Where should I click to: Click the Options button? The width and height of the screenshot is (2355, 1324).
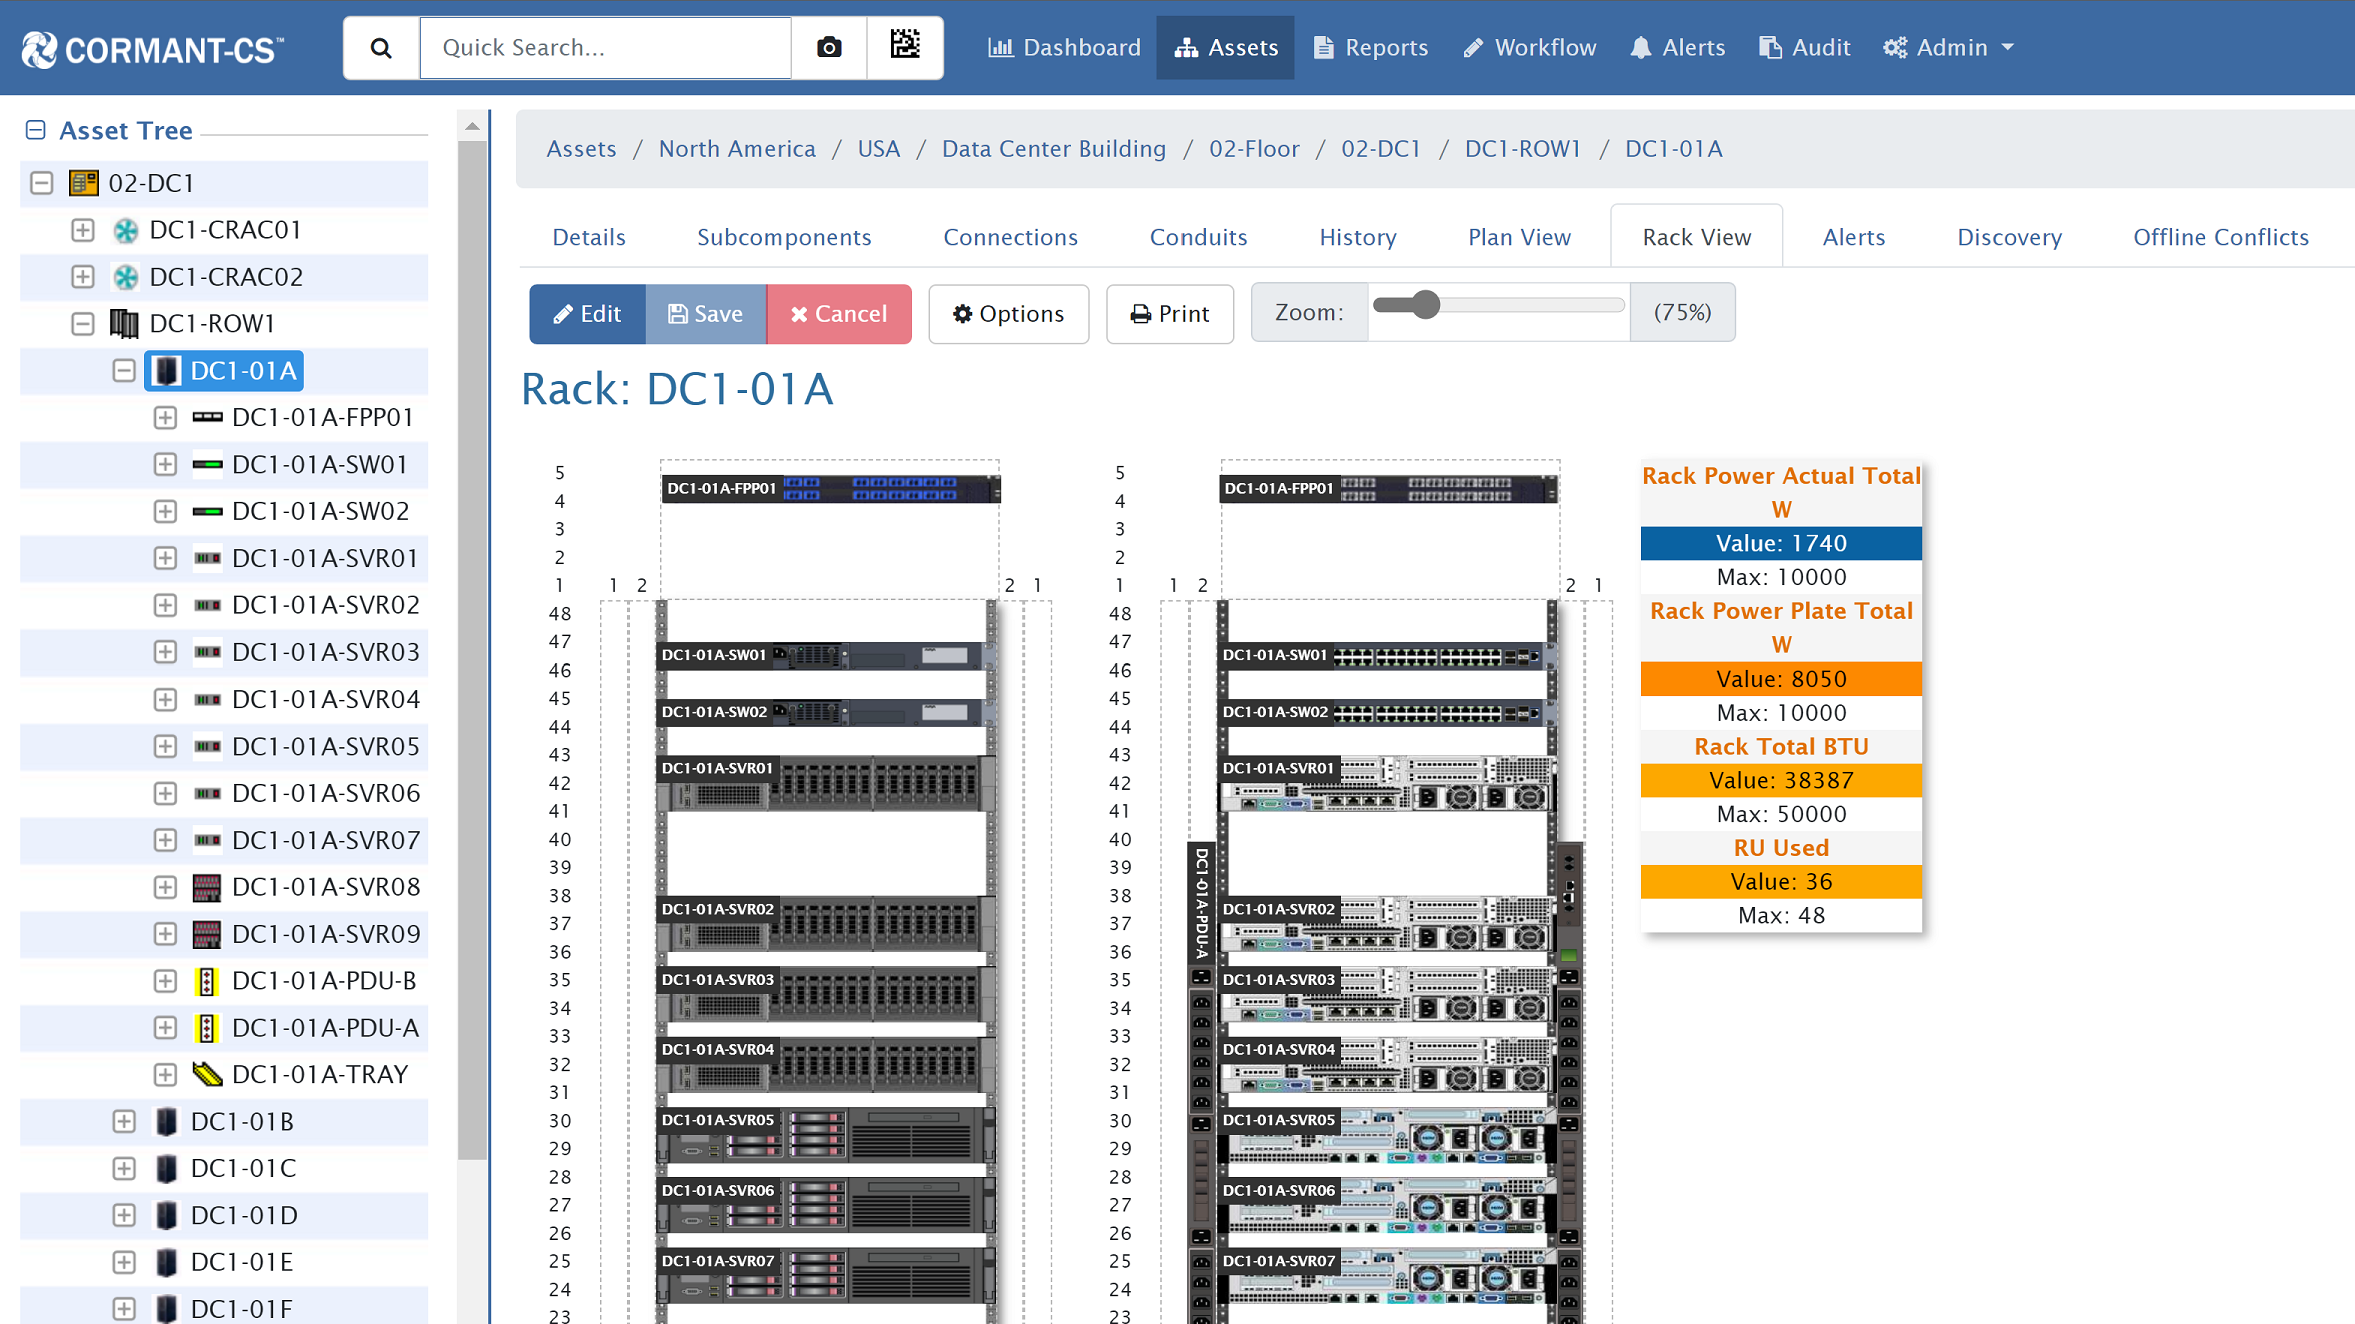click(1008, 314)
